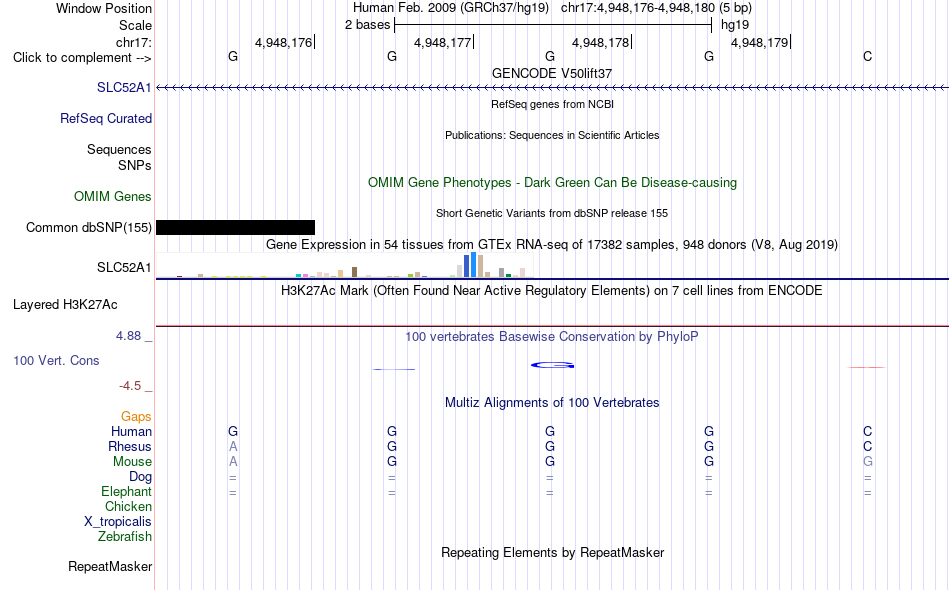Click the 4.88 PhyloP upper scale value
The height and width of the screenshot is (590, 950).
[128, 336]
